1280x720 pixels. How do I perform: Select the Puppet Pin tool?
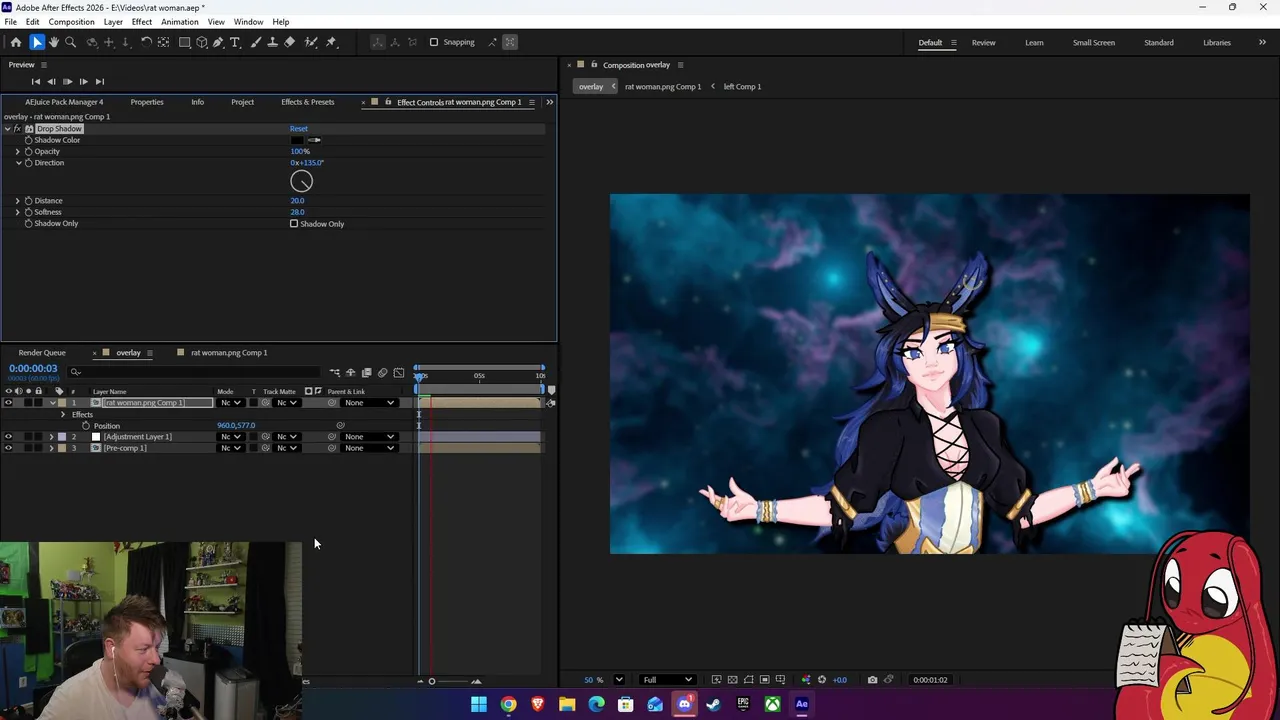[x=332, y=42]
